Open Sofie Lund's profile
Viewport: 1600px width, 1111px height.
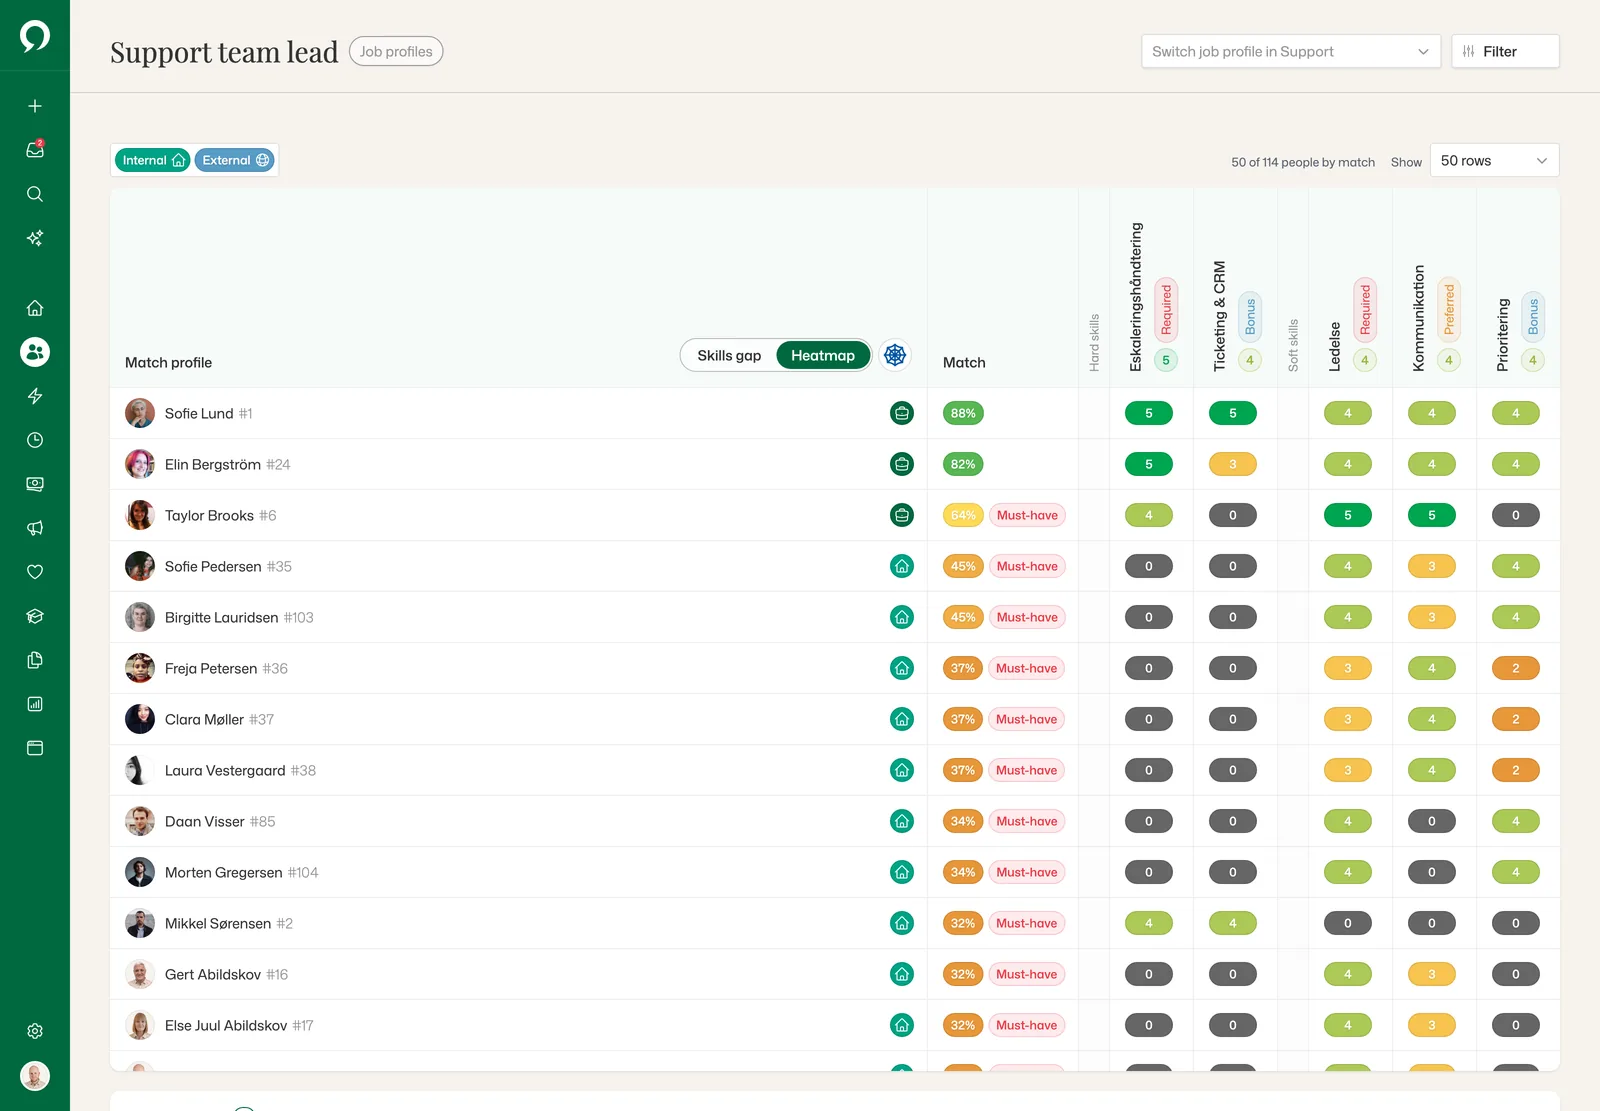pos(199,413)
